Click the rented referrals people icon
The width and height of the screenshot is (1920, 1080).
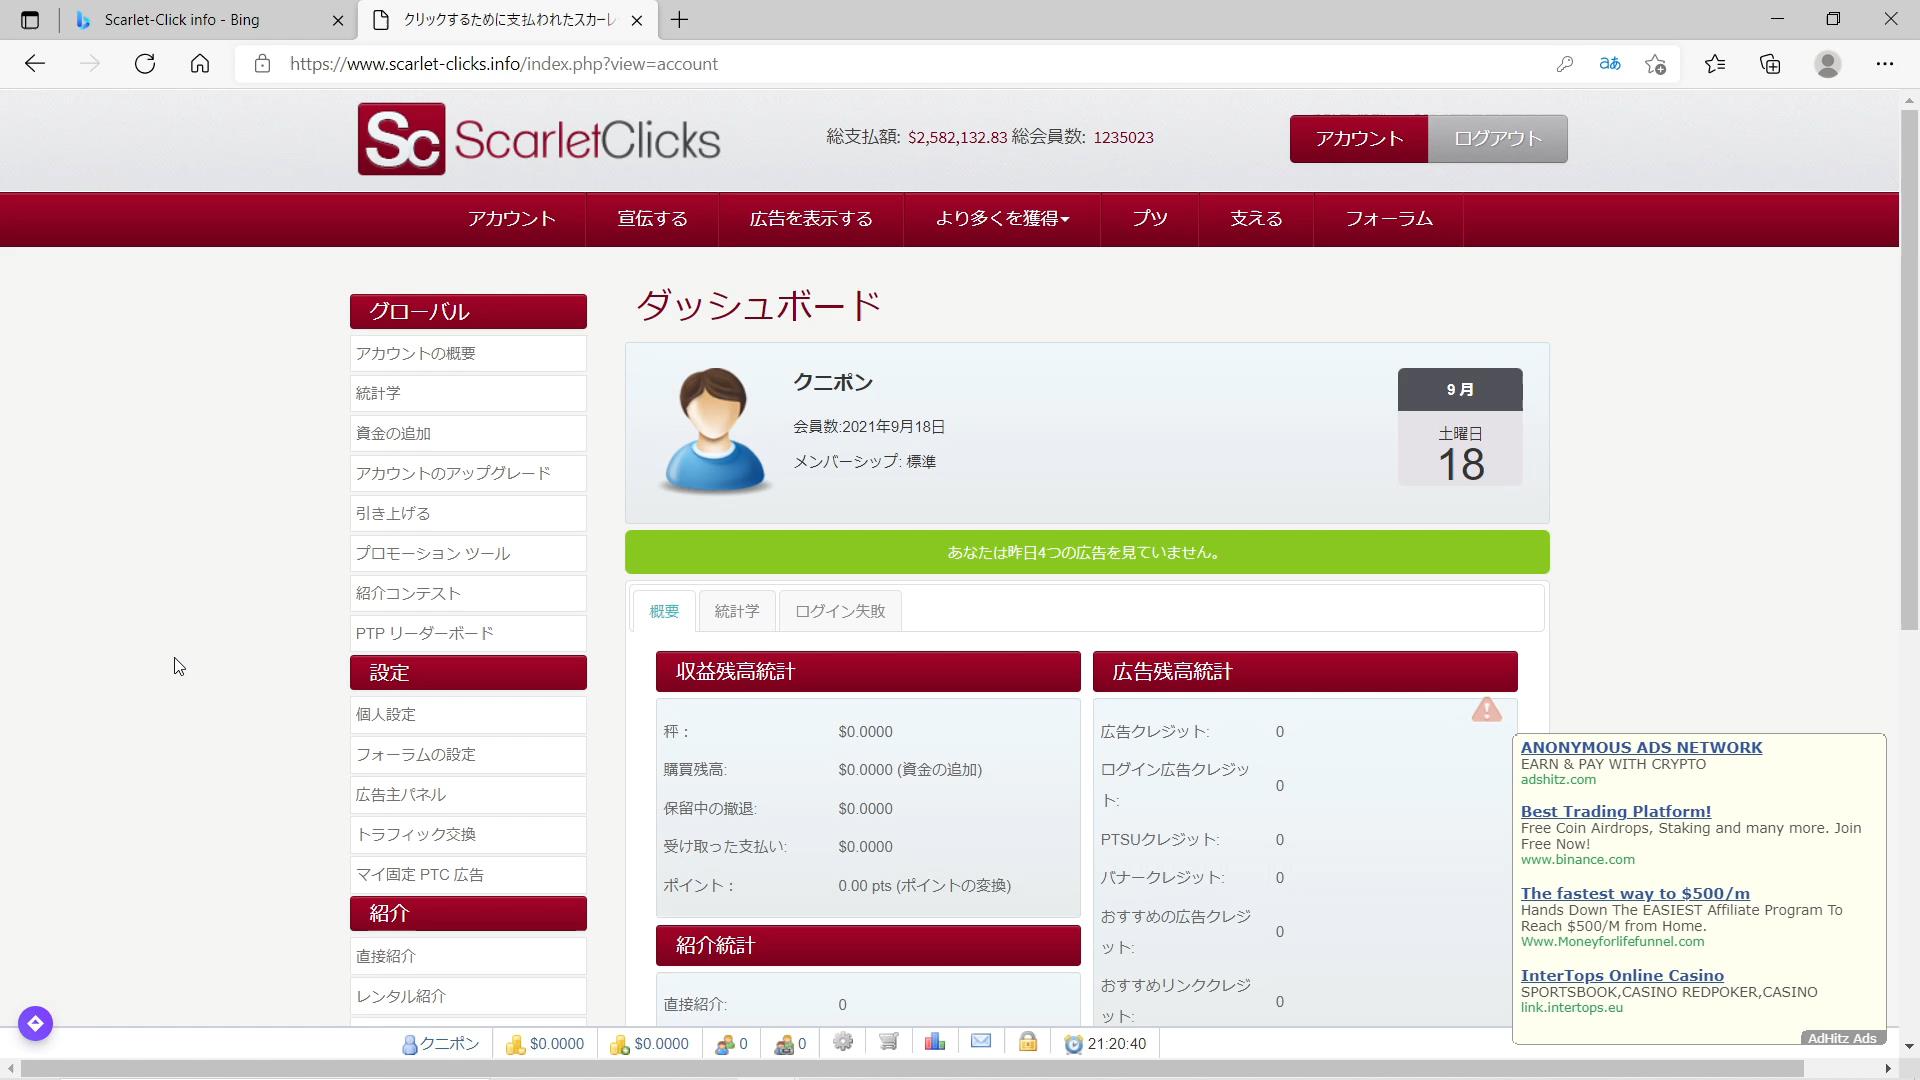click(784, 1044)
